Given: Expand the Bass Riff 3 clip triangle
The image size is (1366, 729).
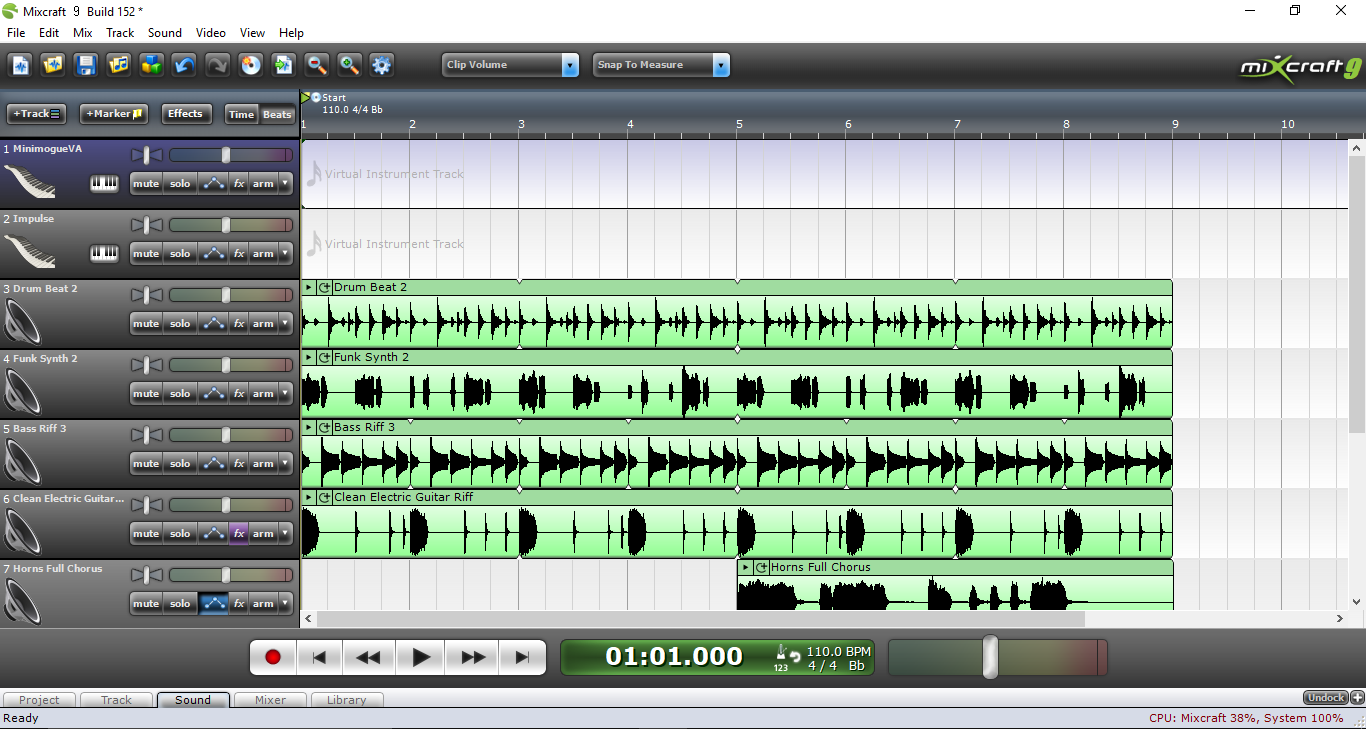Looking at the screenshot, I should [309, 427].
